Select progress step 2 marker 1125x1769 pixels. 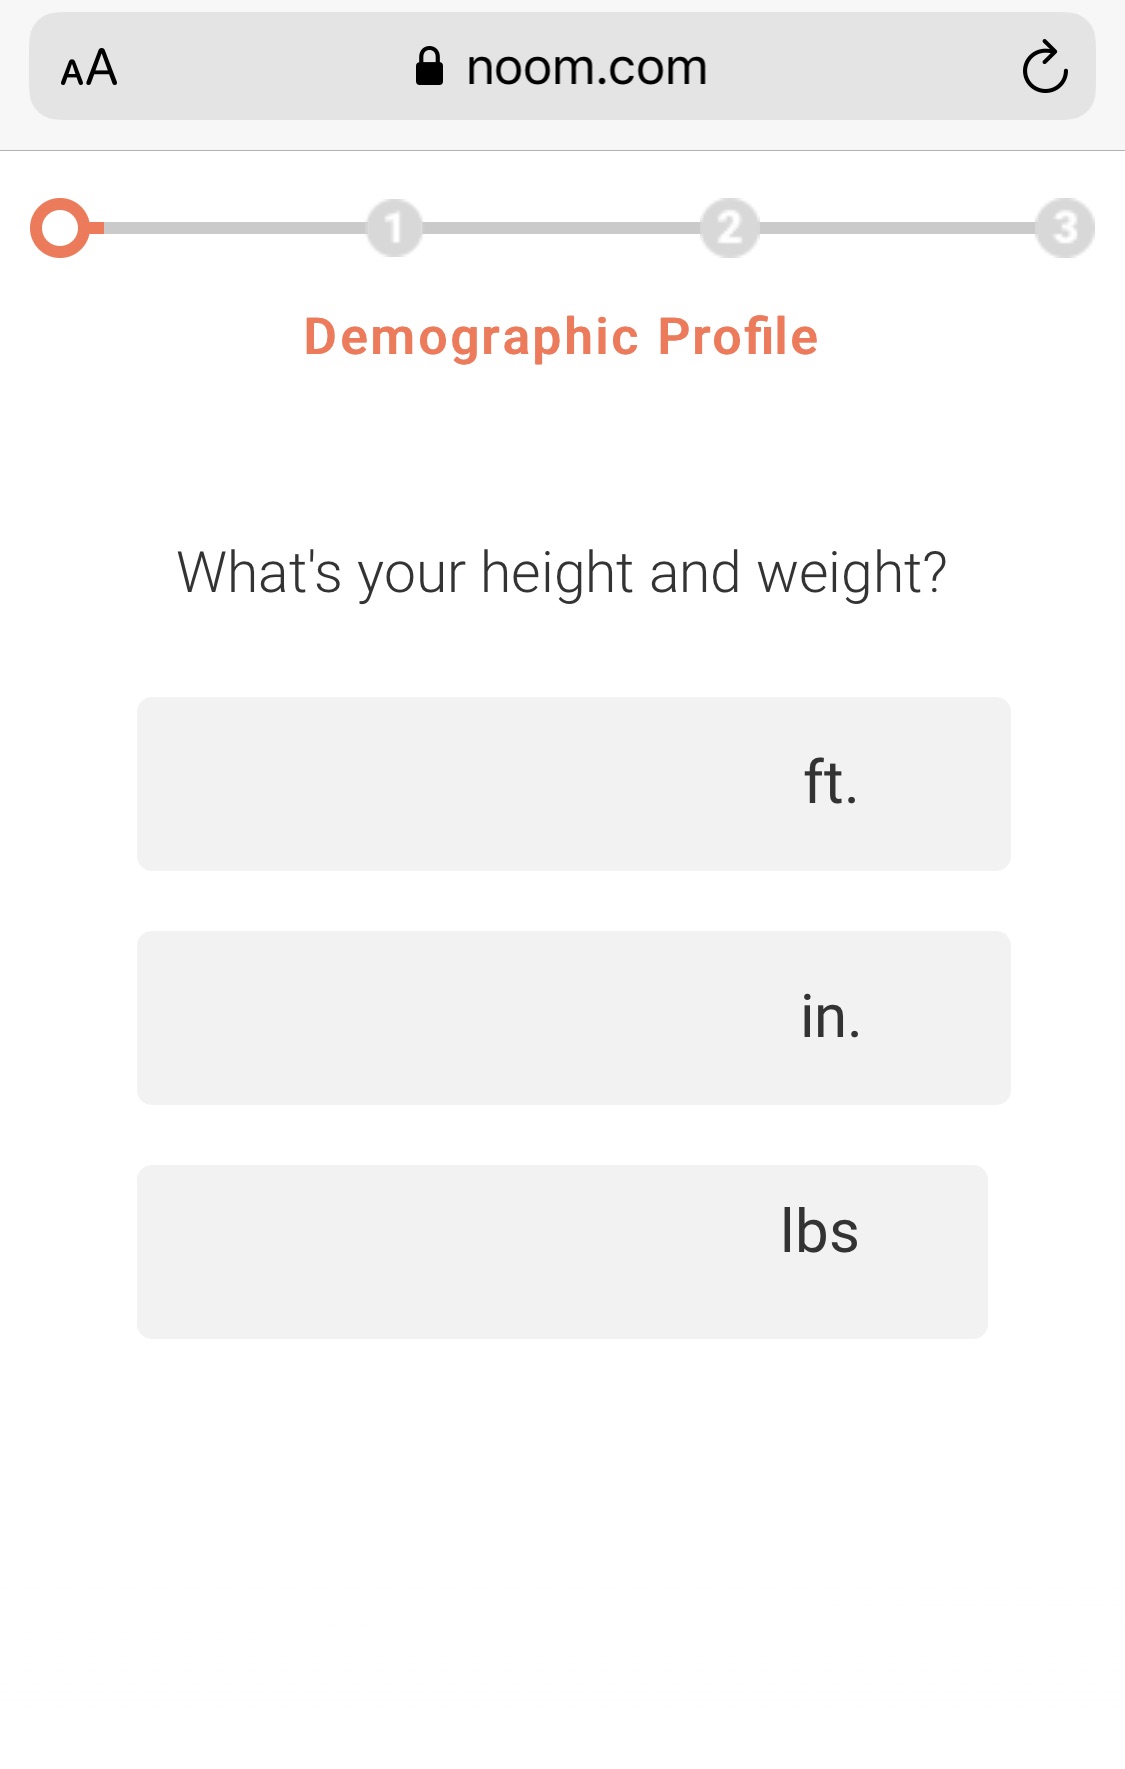(x=728, y=228)
